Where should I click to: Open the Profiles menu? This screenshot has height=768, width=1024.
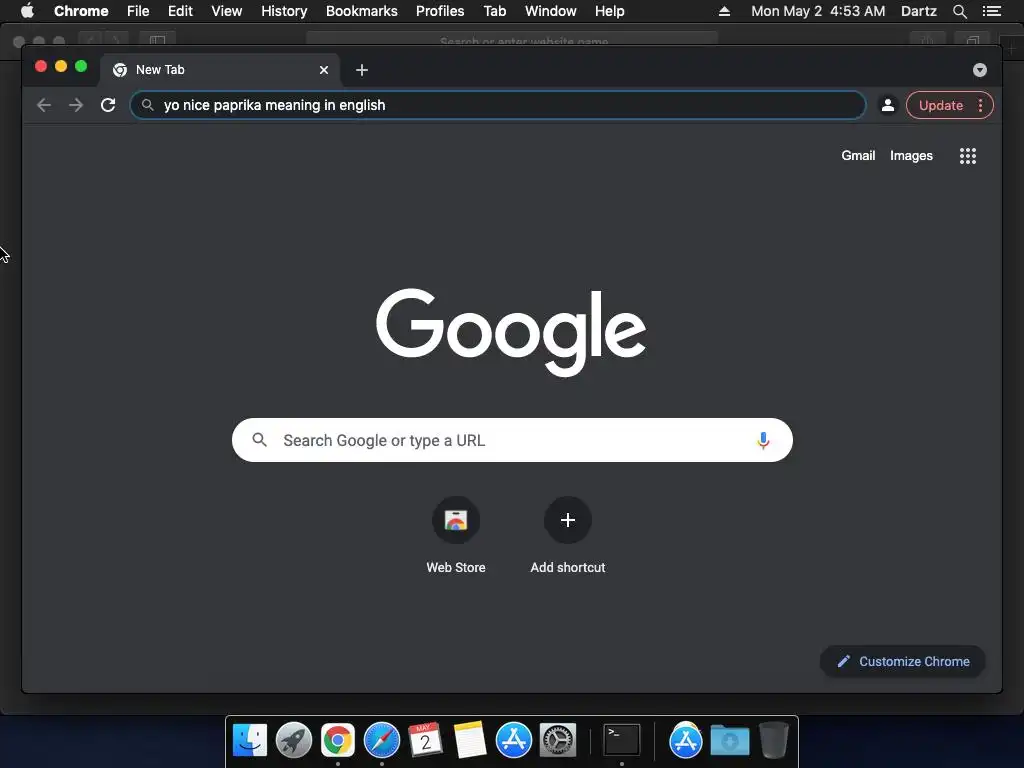point(440,11)
